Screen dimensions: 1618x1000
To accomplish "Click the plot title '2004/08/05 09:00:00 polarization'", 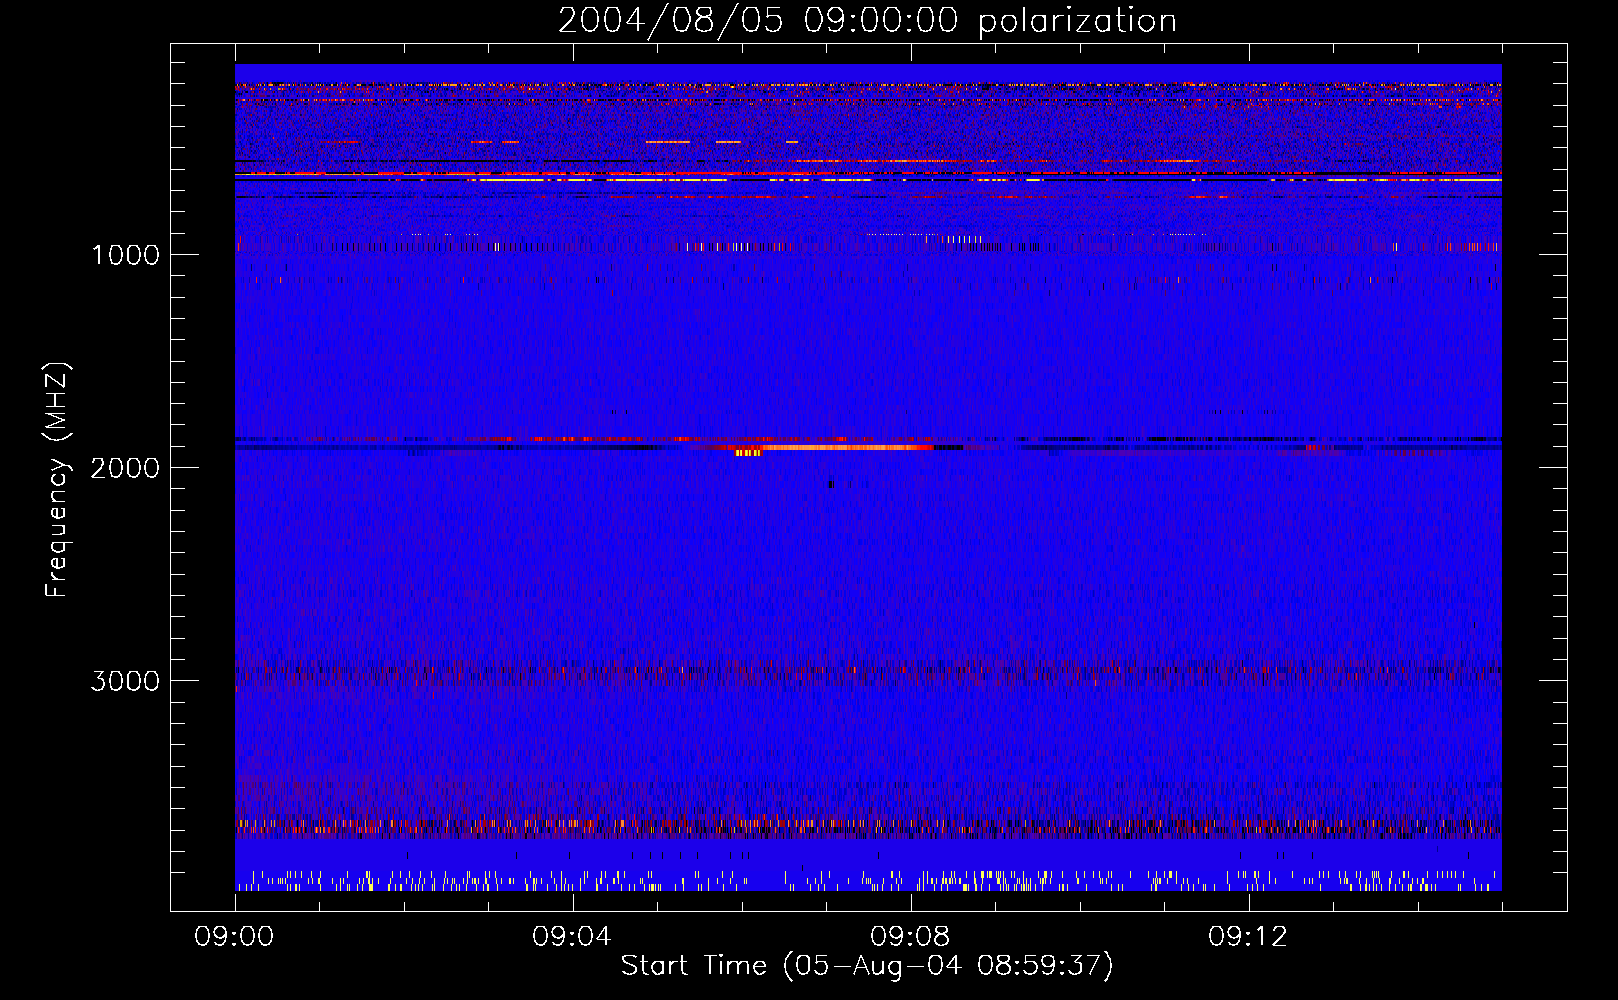I will pyautogui.click(x=867, y=21).
